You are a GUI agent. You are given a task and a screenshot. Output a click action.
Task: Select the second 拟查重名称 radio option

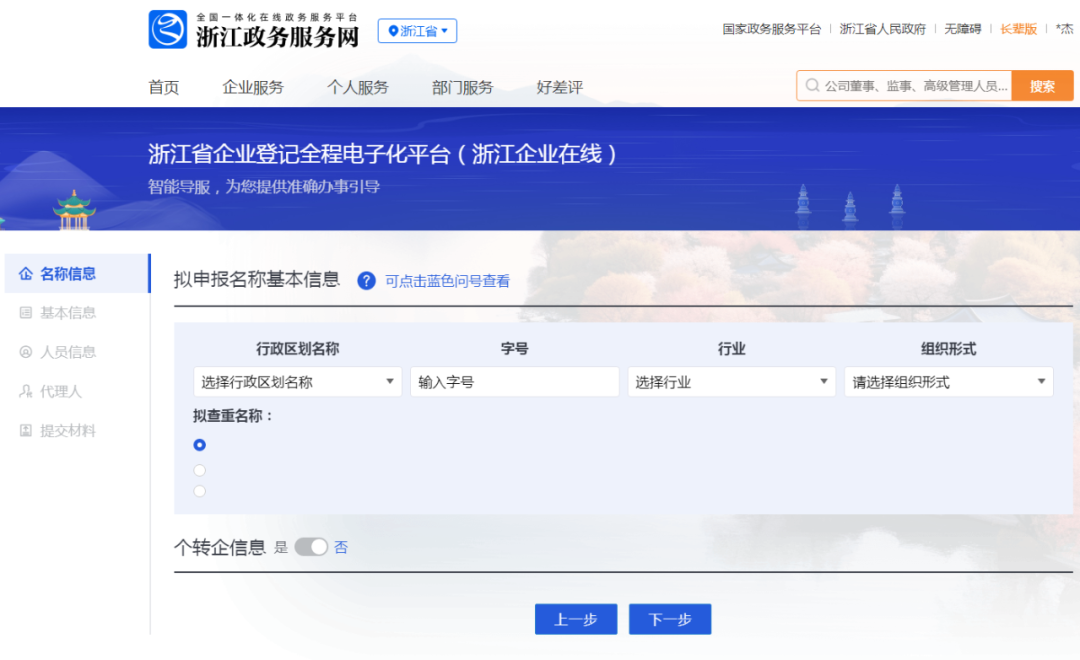[x=200, y=470]
